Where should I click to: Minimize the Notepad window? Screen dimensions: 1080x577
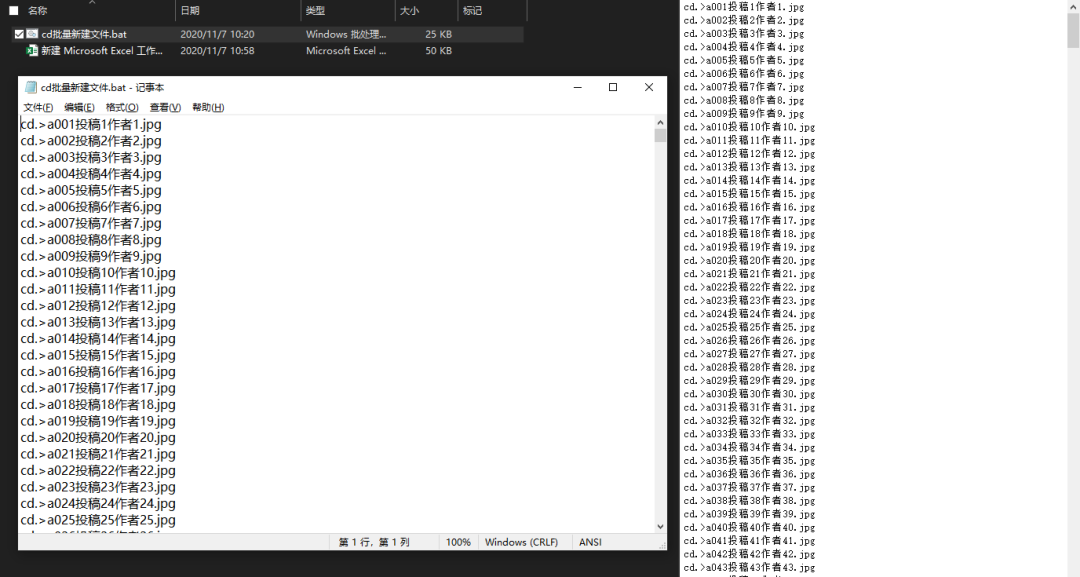tap(577, 87)
